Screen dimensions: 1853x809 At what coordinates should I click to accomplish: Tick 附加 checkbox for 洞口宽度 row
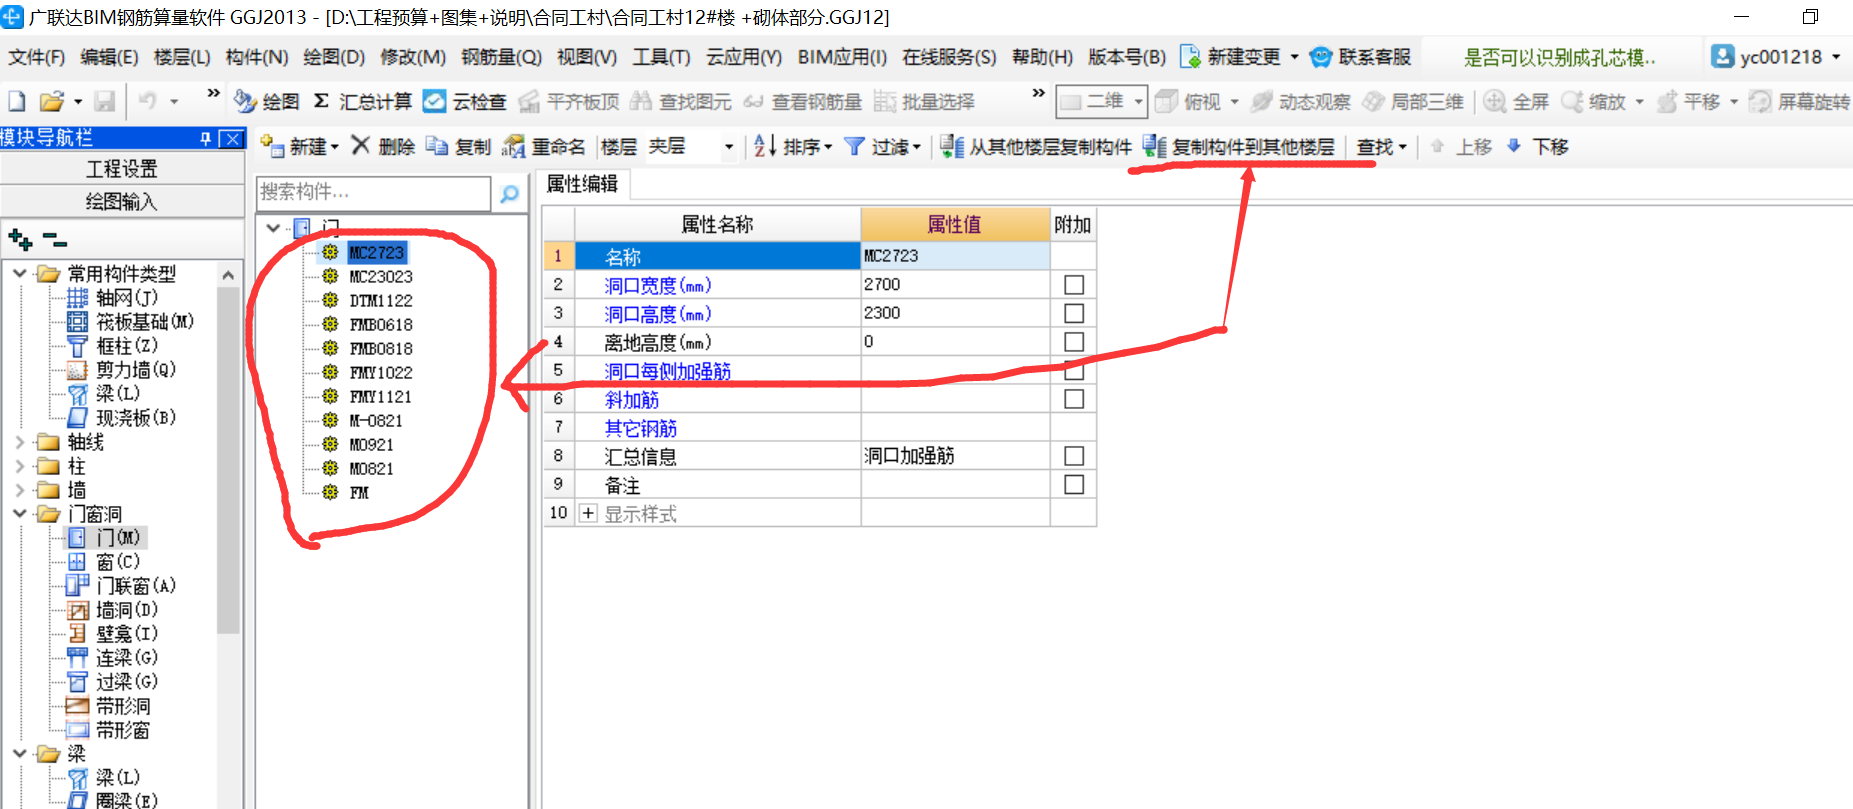click(1074, 285)
